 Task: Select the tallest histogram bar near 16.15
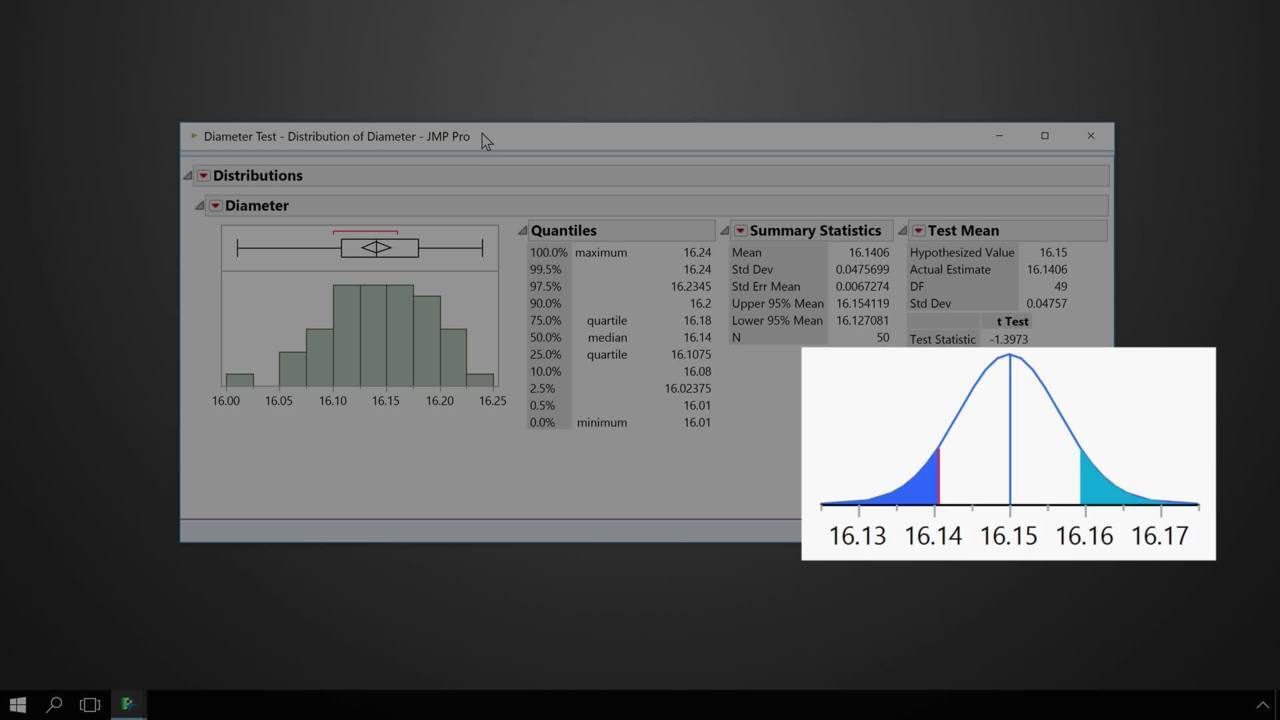[x=373, y=335]
